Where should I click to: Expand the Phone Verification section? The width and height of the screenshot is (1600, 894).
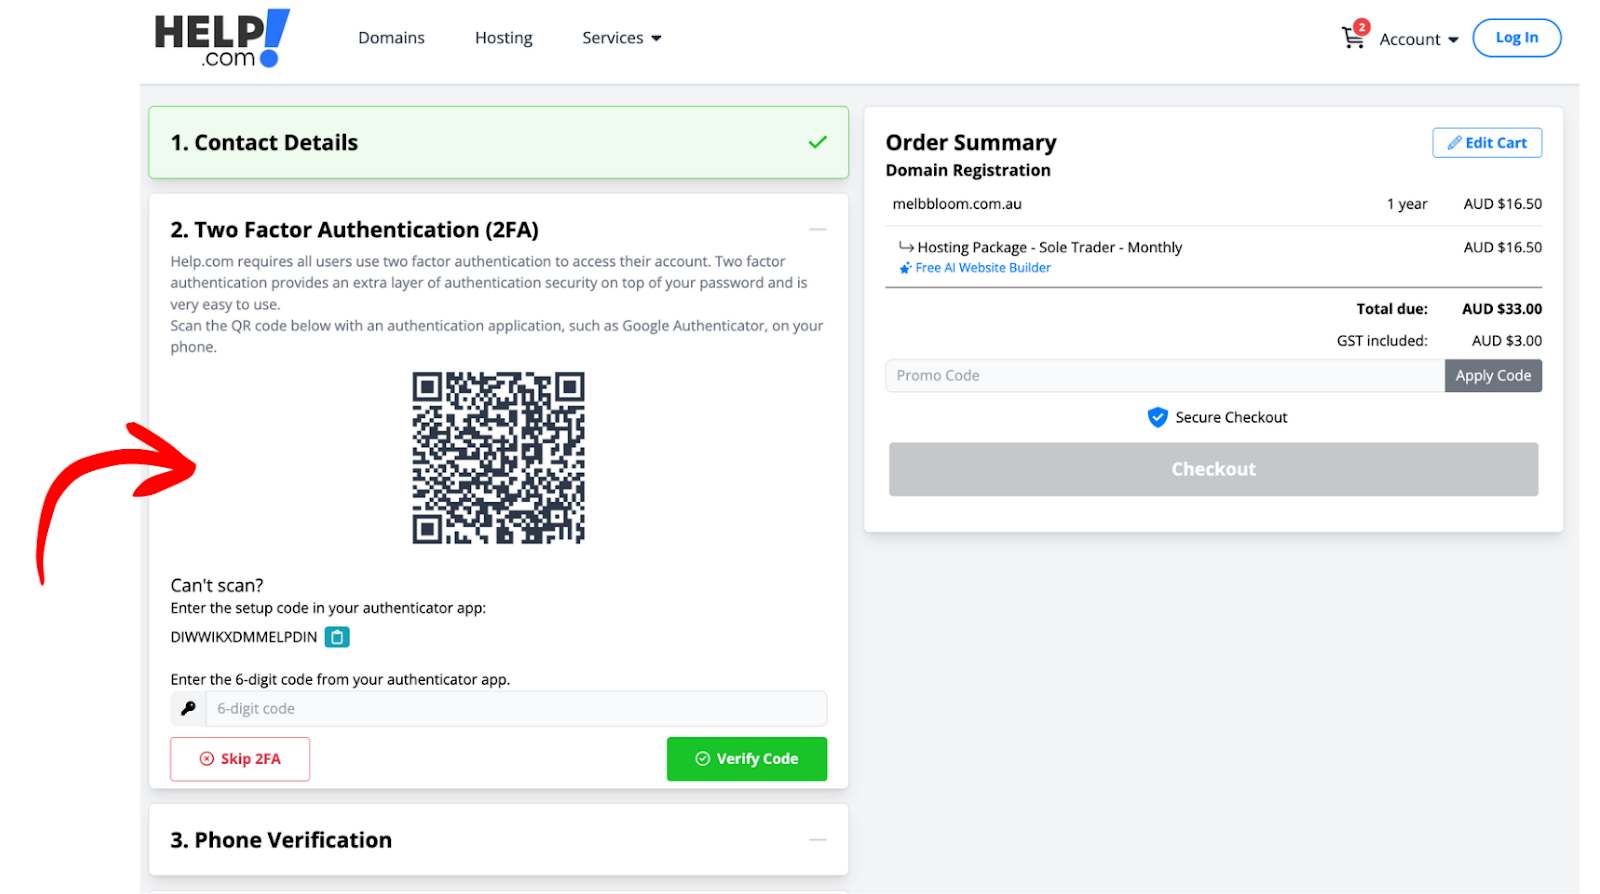[x=817, y=840]
